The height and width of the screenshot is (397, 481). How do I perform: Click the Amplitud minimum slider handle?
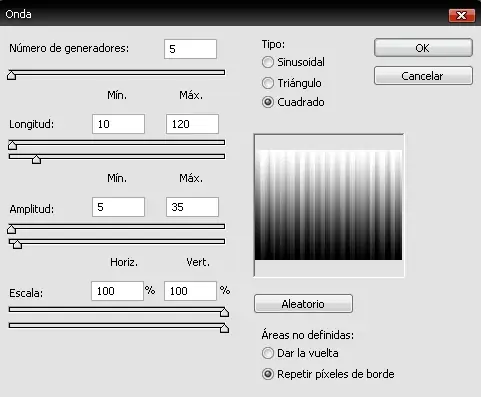[x=11, y=229]
